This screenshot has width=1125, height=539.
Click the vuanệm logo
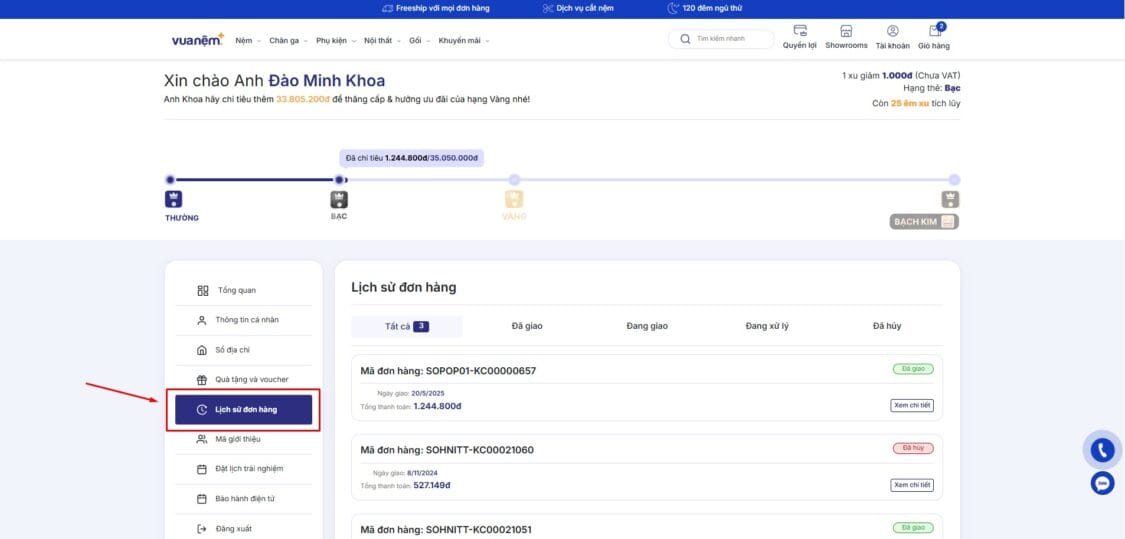click(x=197, y=40)
